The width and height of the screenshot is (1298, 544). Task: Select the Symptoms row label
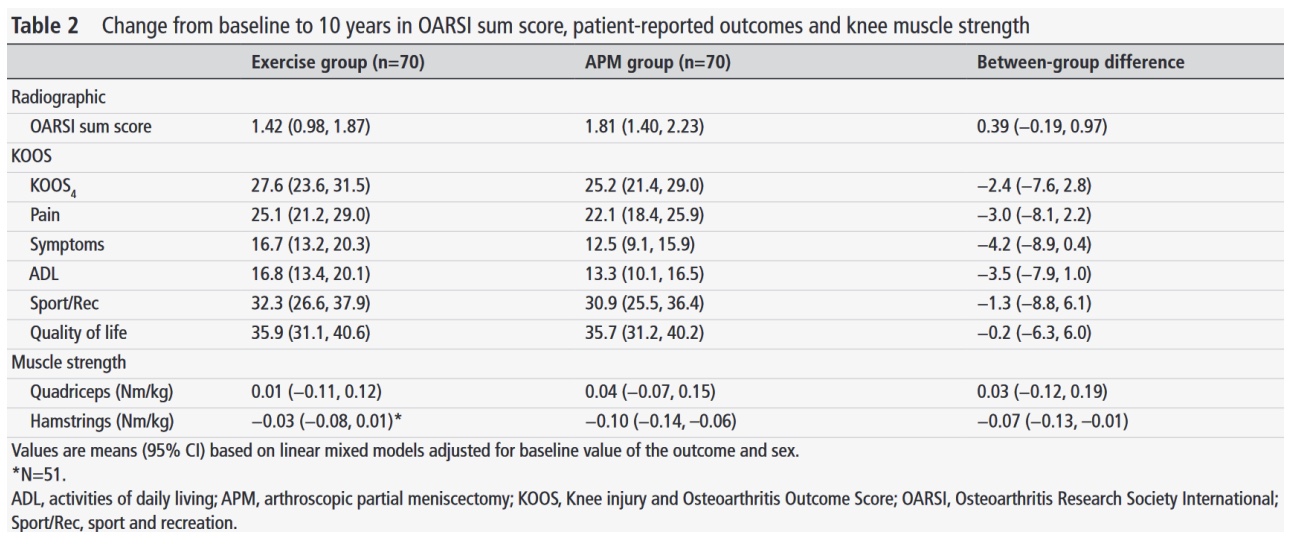pos(67,245)
